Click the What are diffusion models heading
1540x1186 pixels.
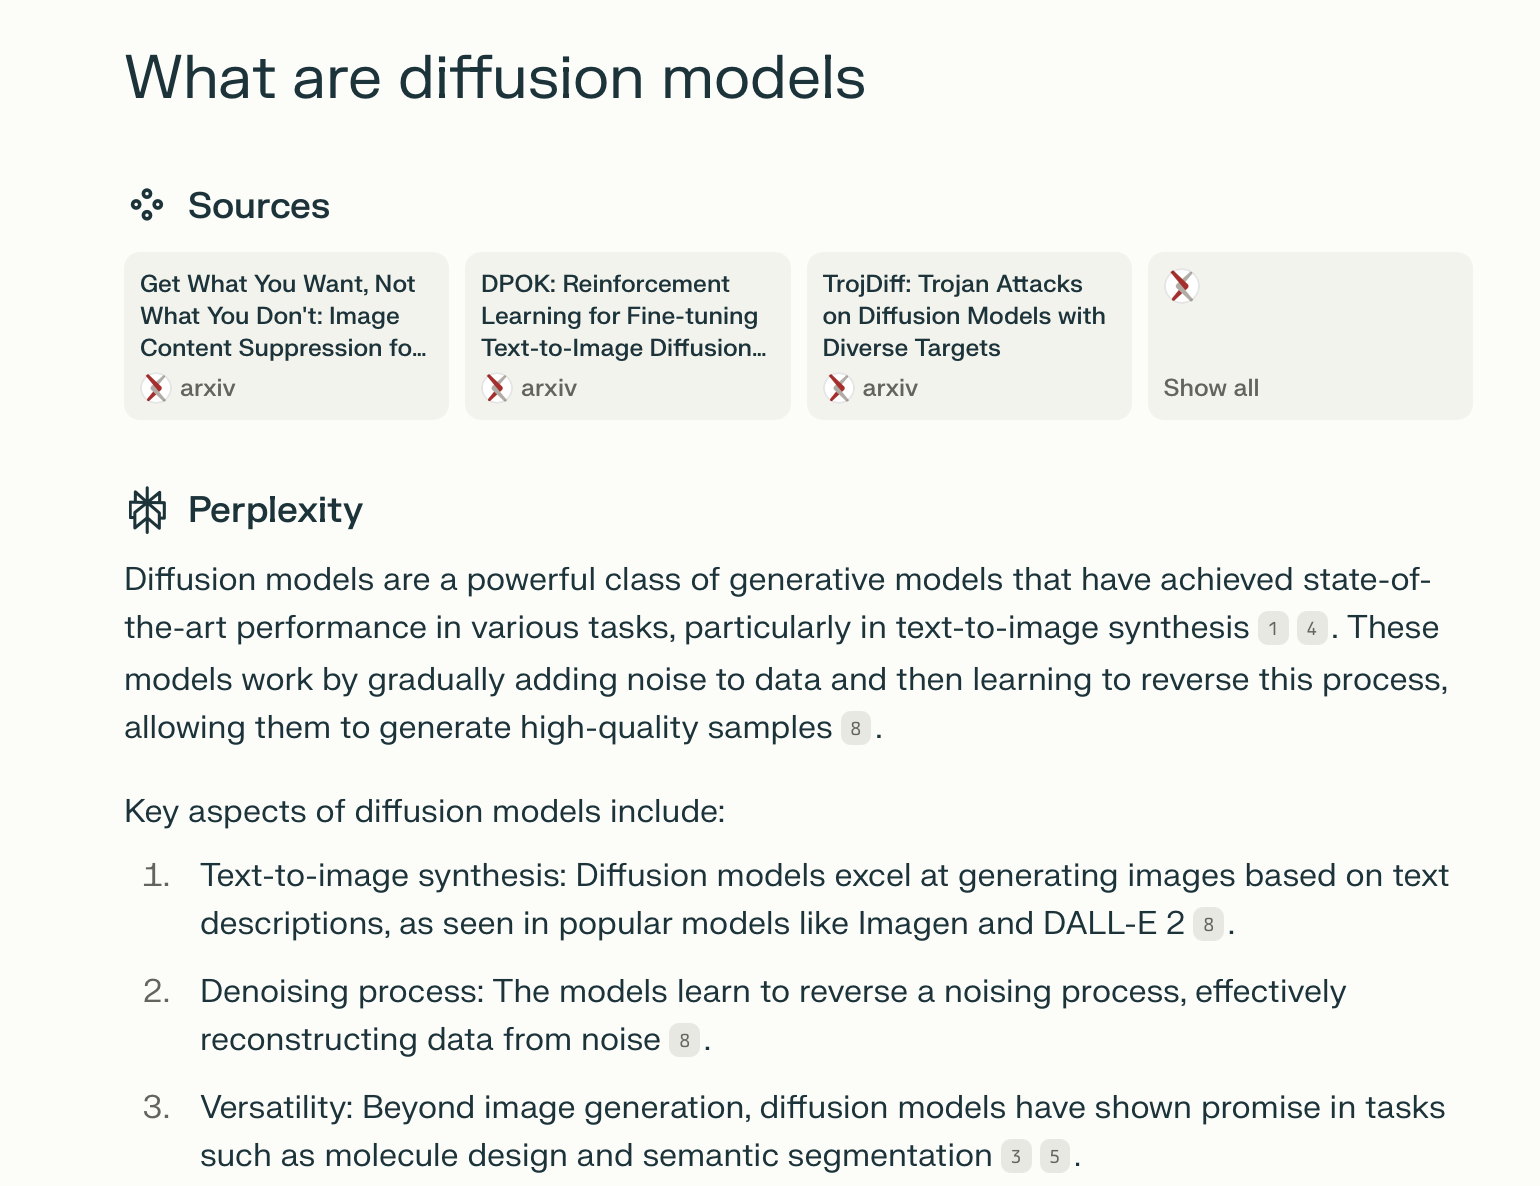pyautogui.click(x=495, y=77)
